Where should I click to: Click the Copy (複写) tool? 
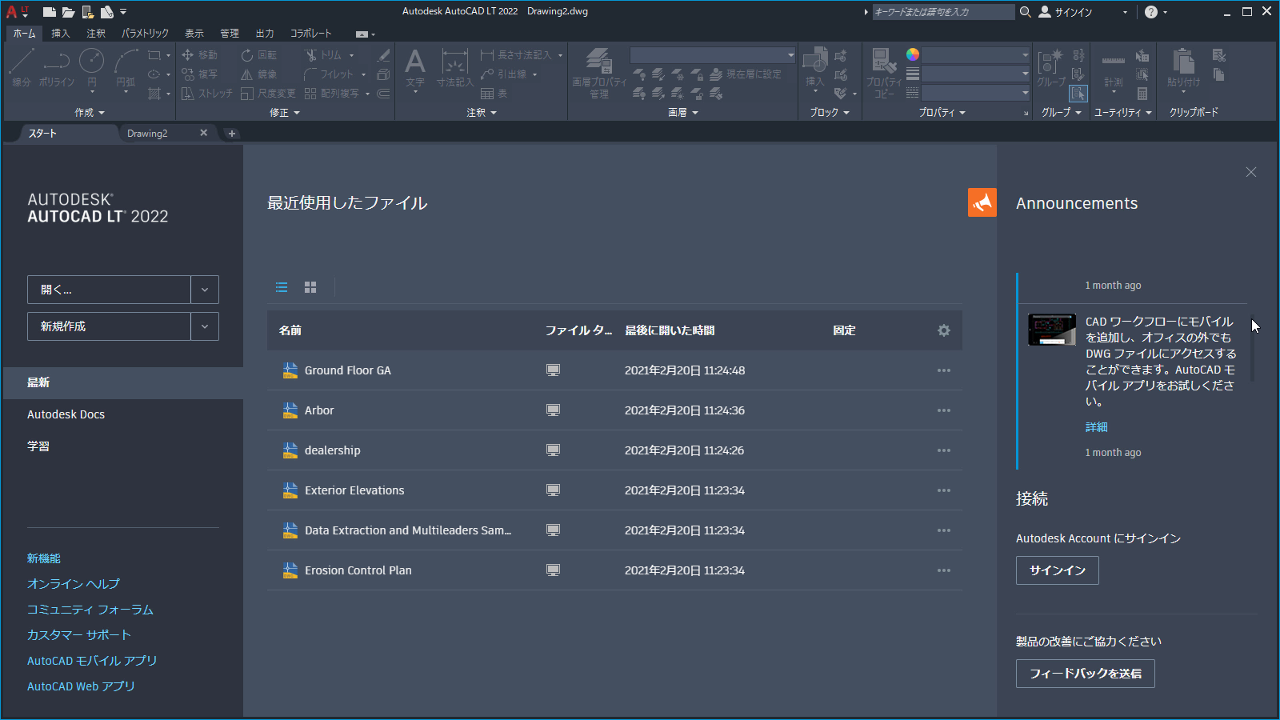(x=199, y=74)
